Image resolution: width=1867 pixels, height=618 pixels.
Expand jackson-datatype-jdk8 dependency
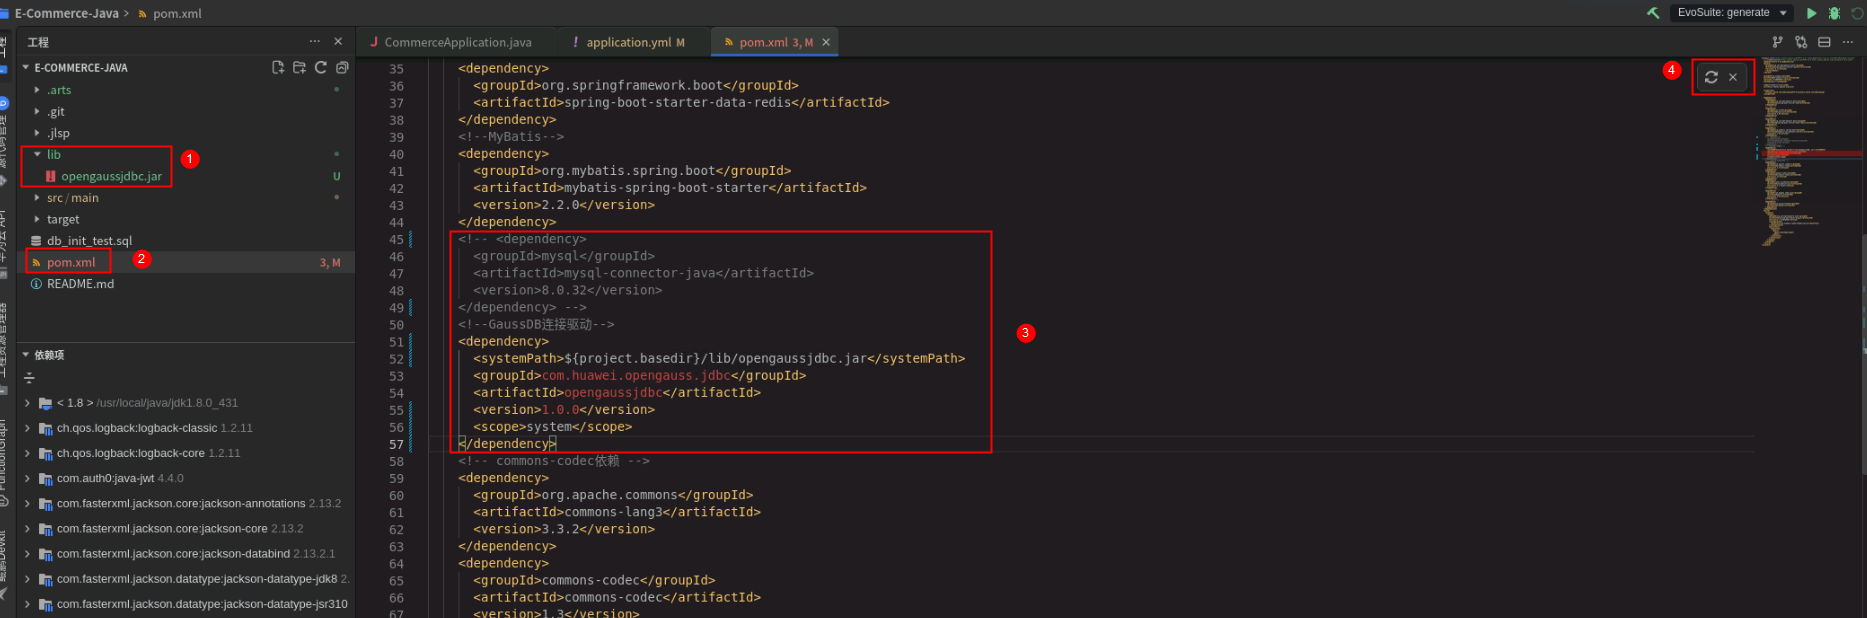27,578
